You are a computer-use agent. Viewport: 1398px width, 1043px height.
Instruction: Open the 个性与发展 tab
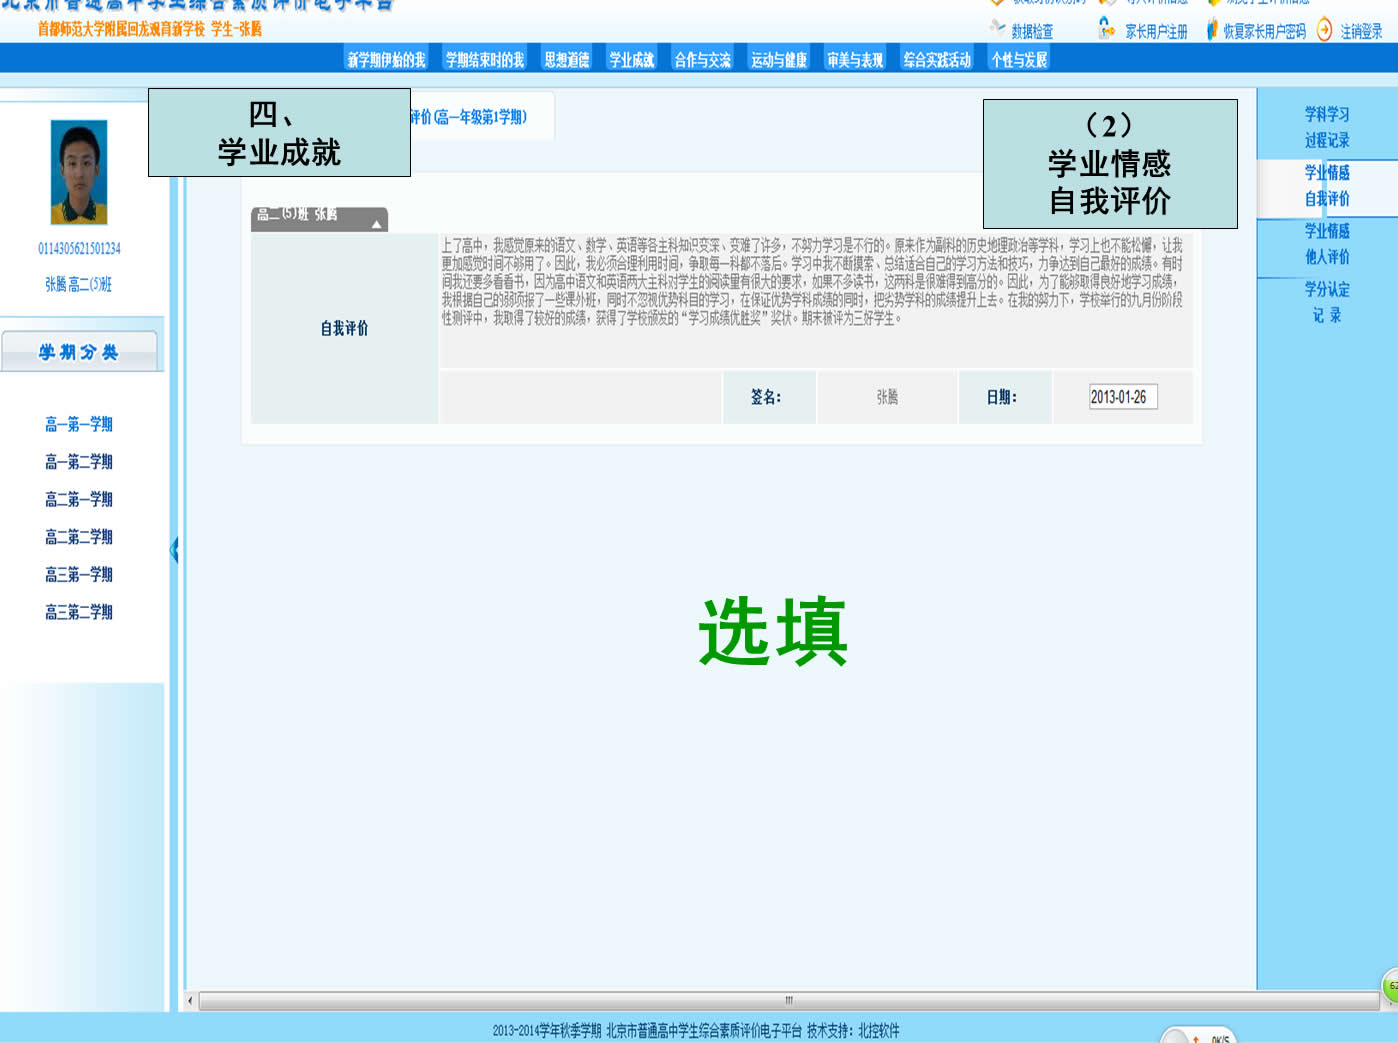point(1019,60)
